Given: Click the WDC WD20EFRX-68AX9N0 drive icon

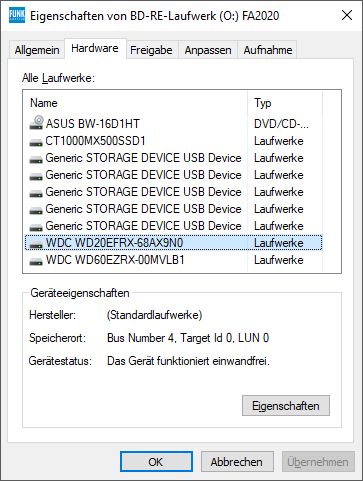Looking at the screenshot, I should [36, 244].
